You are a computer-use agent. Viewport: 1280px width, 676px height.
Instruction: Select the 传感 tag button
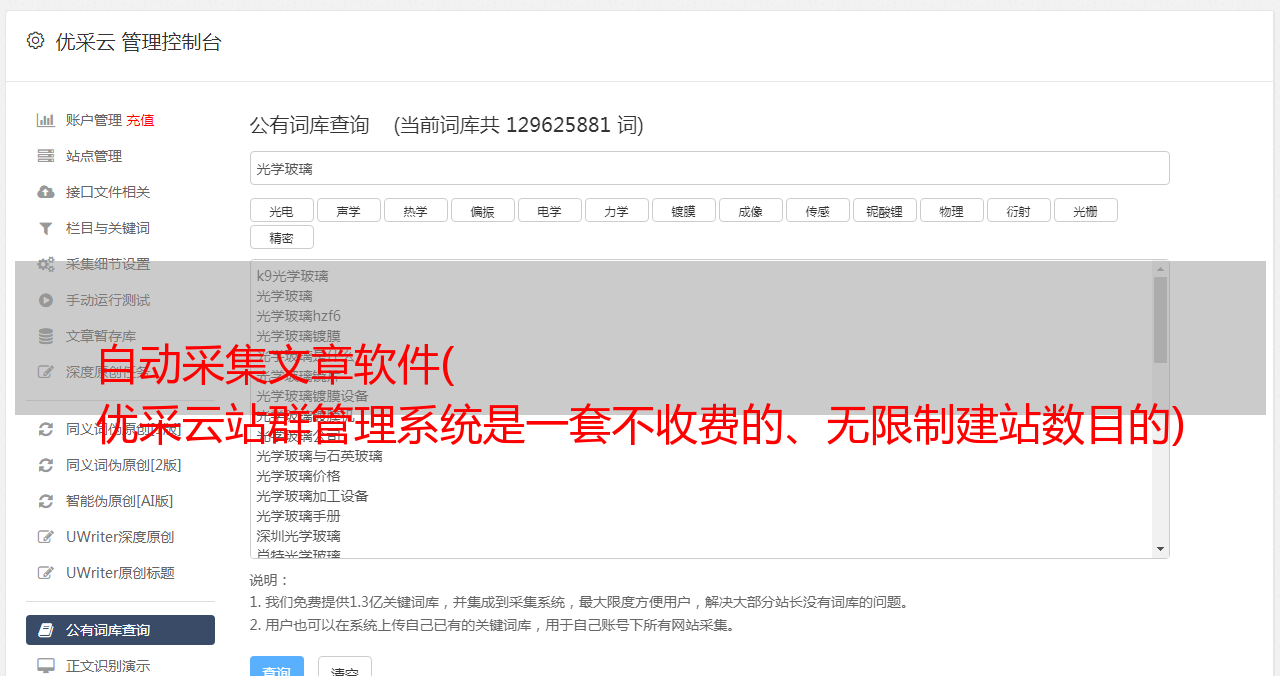(x=818, y=210)
